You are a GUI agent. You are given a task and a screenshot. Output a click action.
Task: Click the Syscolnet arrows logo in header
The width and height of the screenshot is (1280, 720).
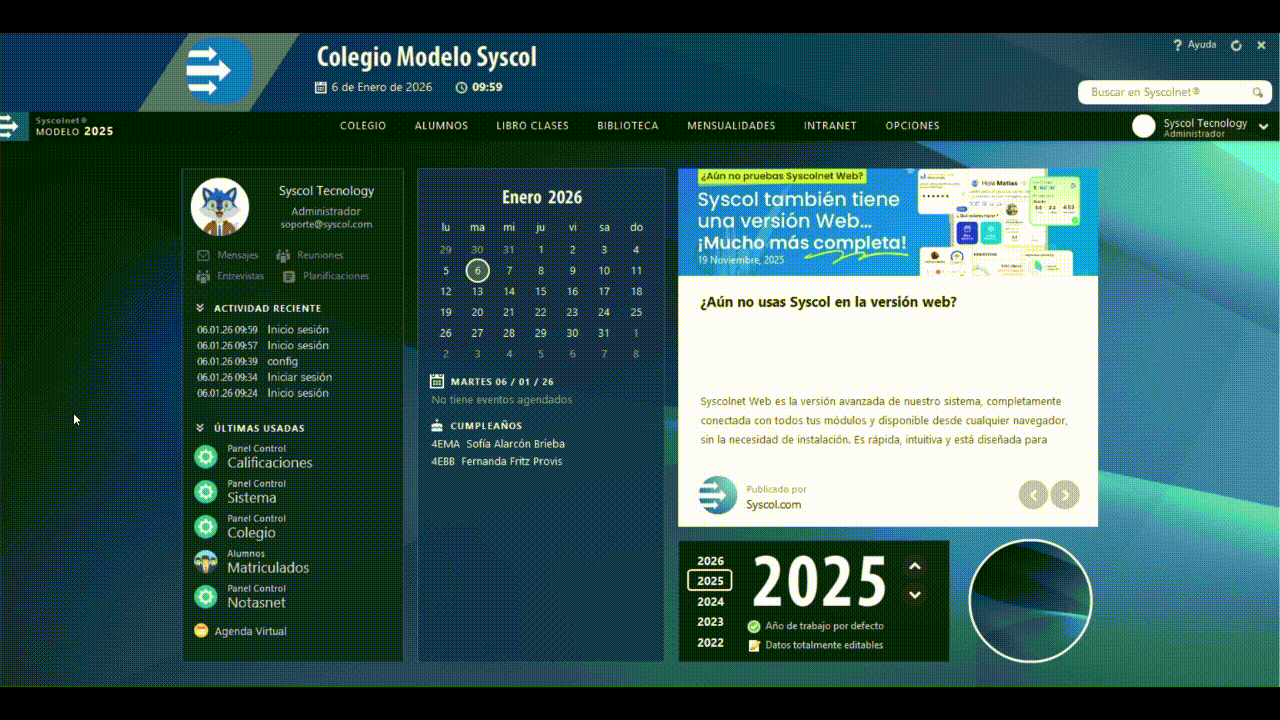coord(219,70)
